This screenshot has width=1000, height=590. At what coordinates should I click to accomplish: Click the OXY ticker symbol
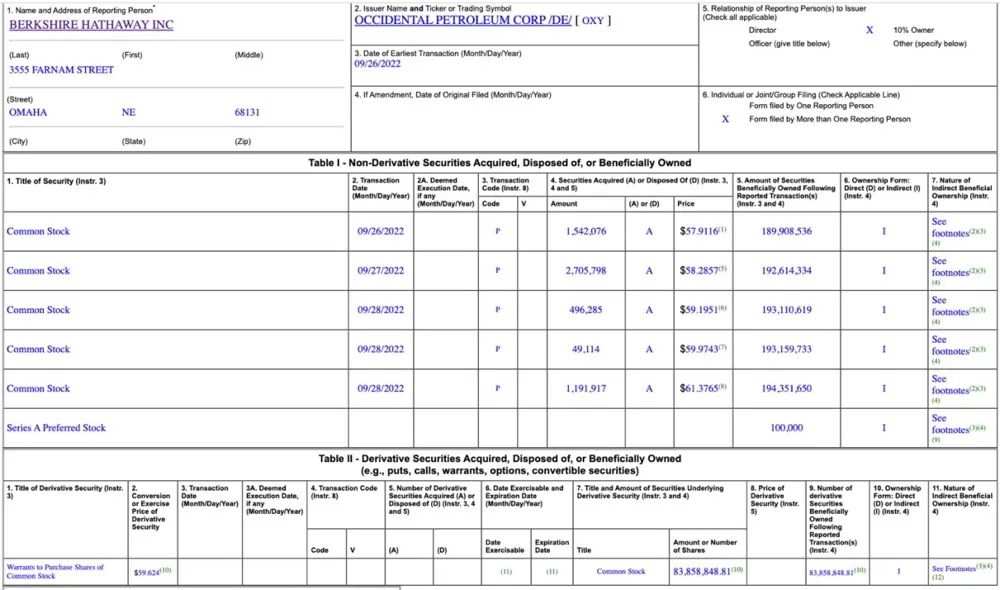[x=592, y=20]
